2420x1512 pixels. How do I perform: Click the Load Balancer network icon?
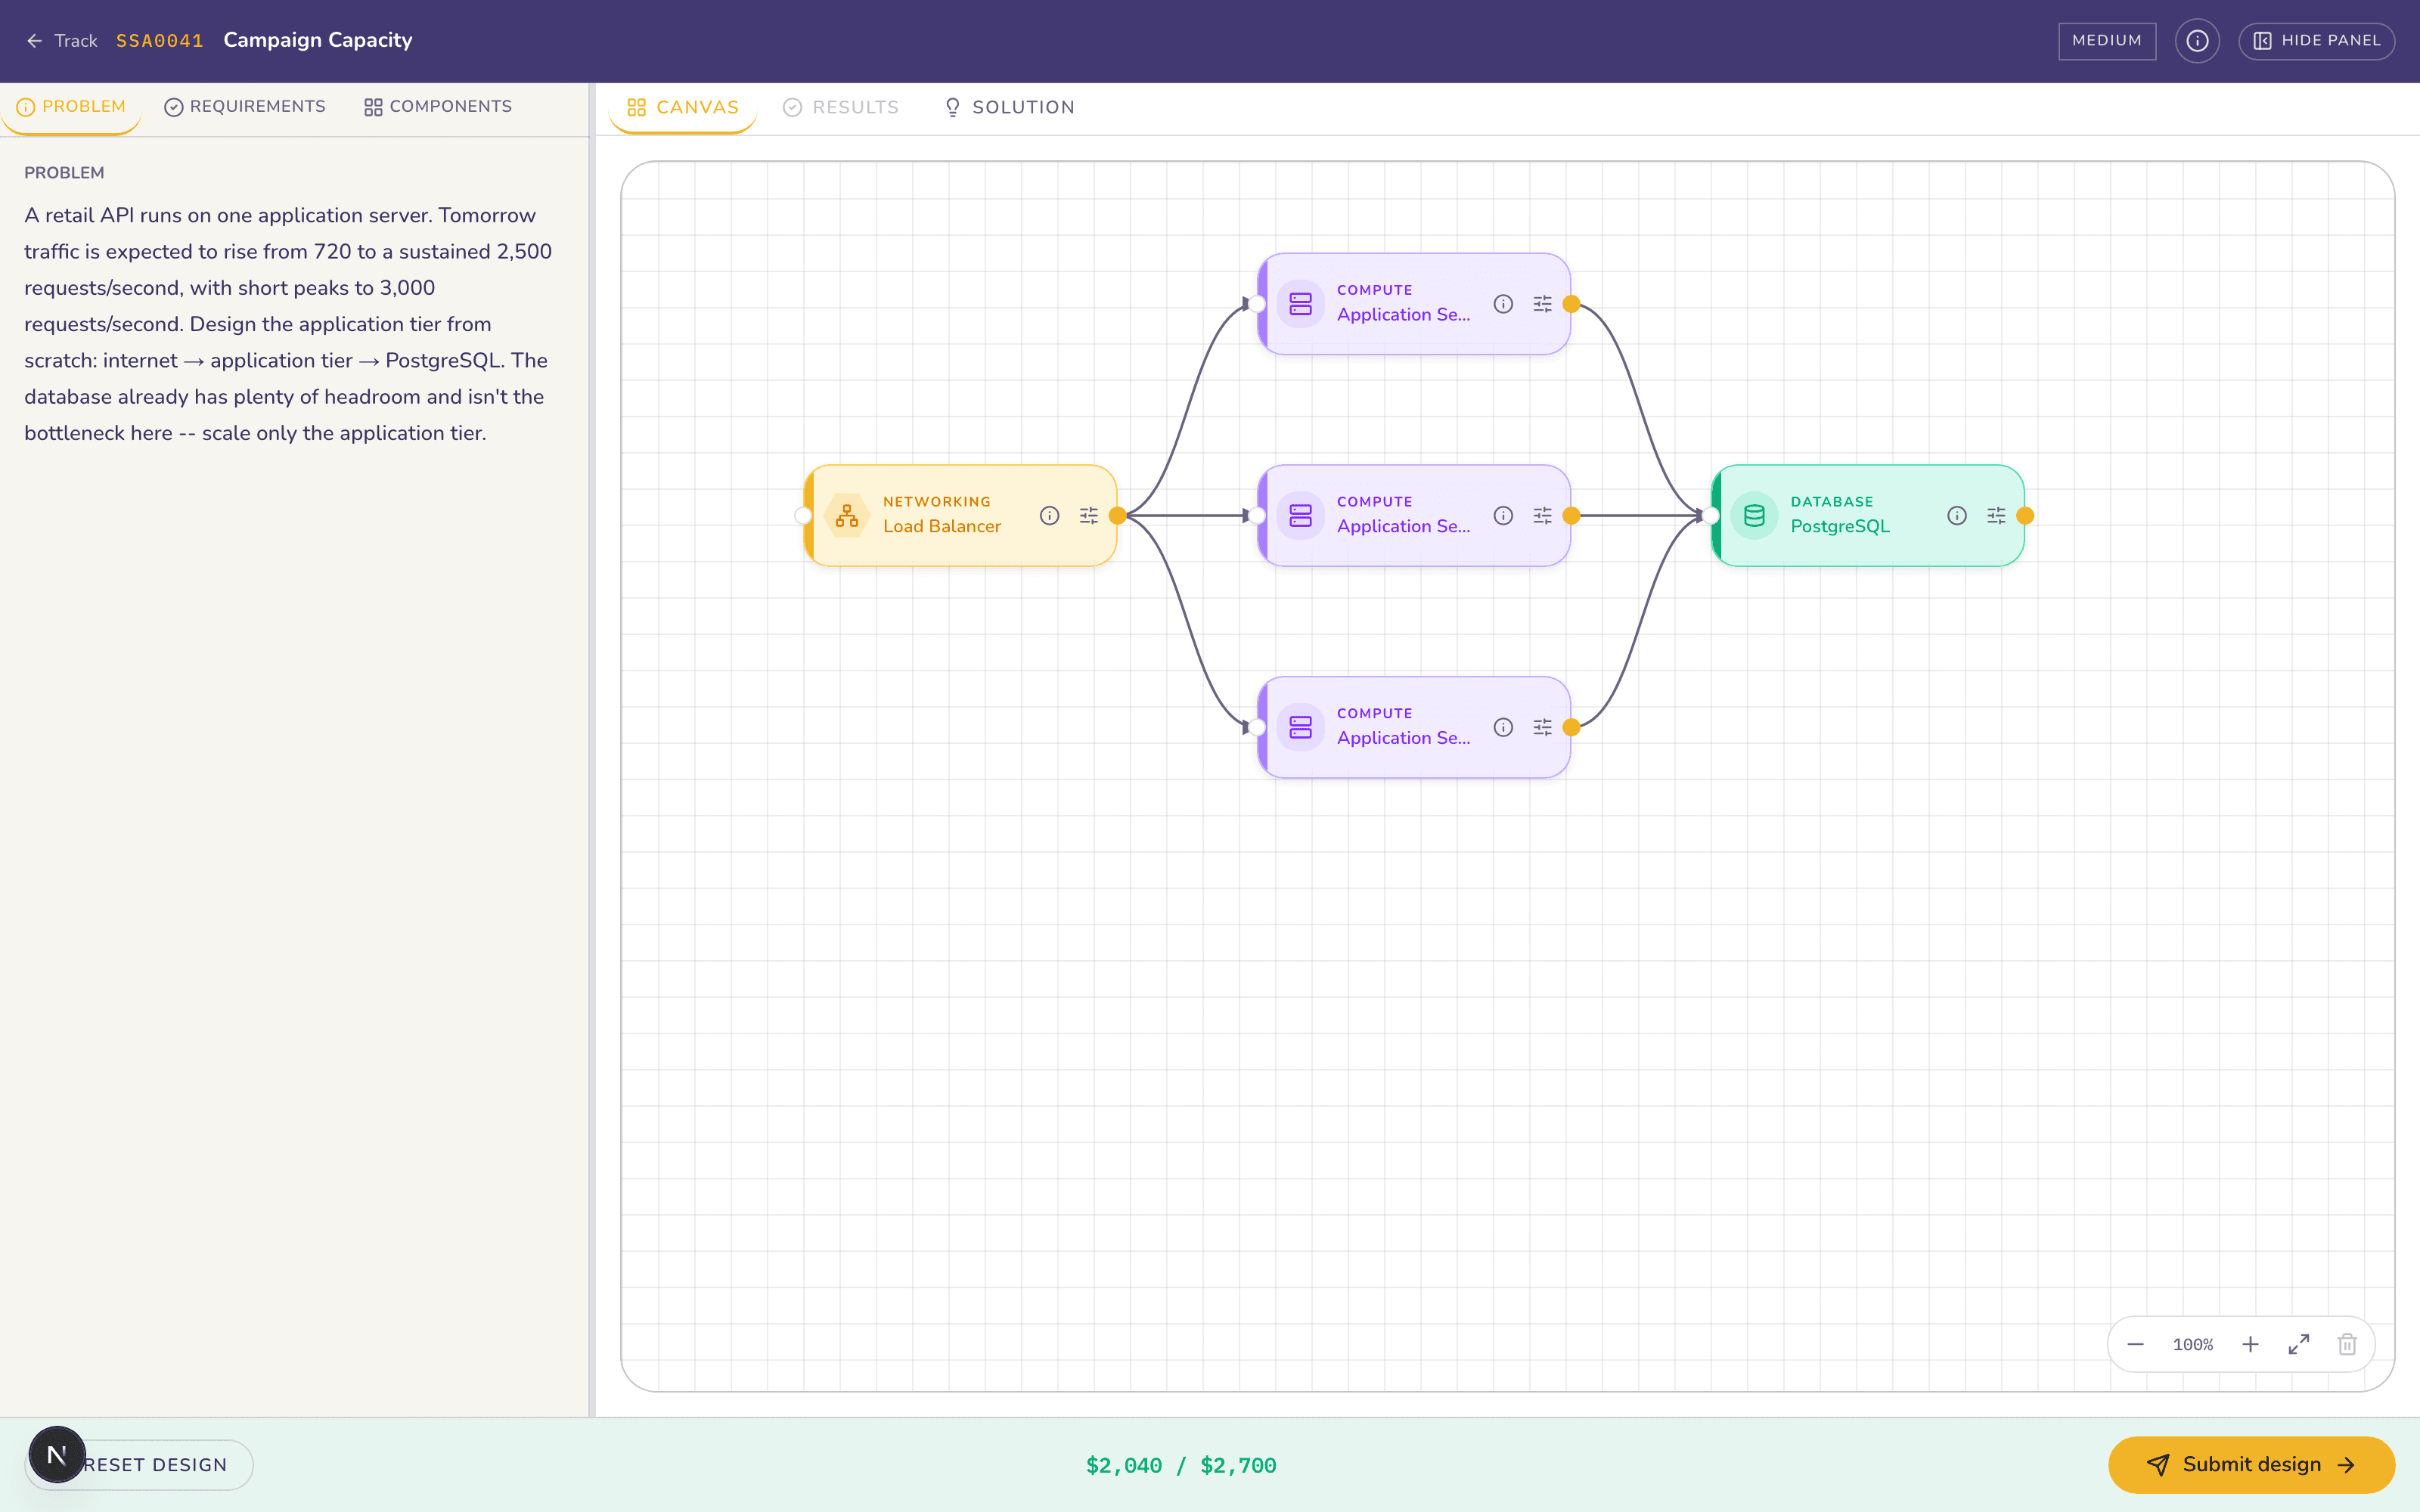pyautogui.click(x=847, y=516)
